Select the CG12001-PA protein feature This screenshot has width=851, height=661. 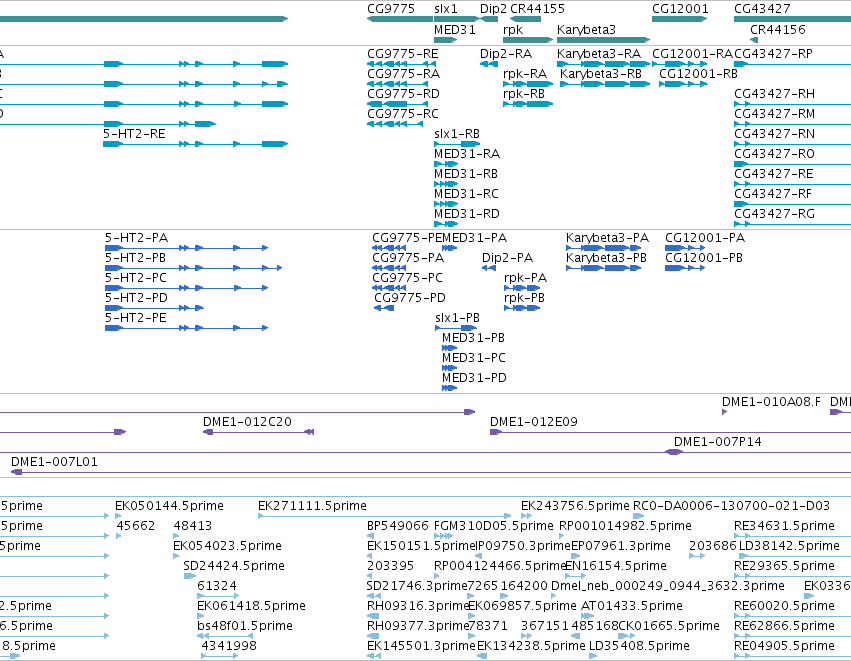point(685,248)
